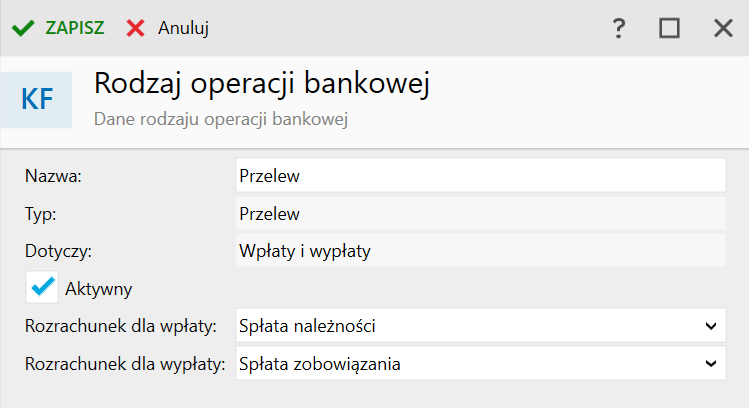Screen dimensions: 749x408
Task: Maximize the dialog window
Action: click(x=669, y=28)
